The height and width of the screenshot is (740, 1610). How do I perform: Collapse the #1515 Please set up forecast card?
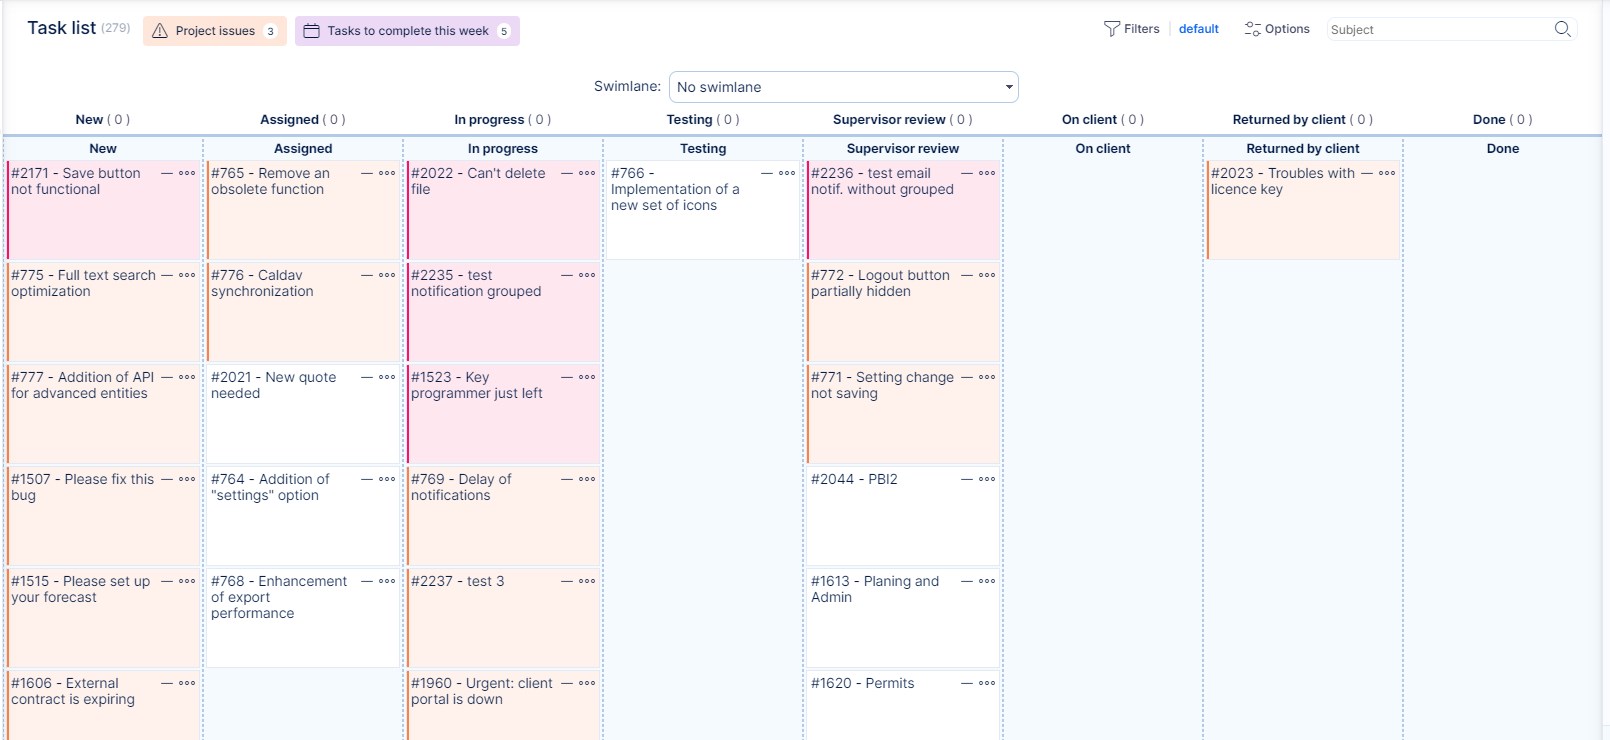(x=167, y=581)
